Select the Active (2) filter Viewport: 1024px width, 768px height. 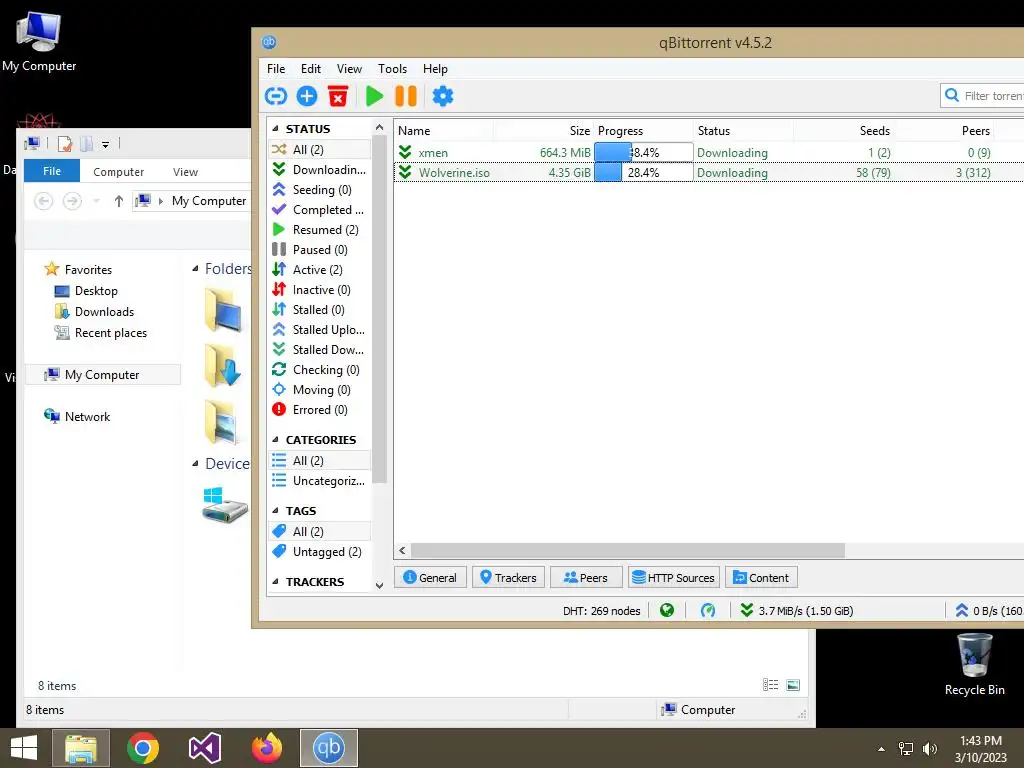tap(319, 270)
